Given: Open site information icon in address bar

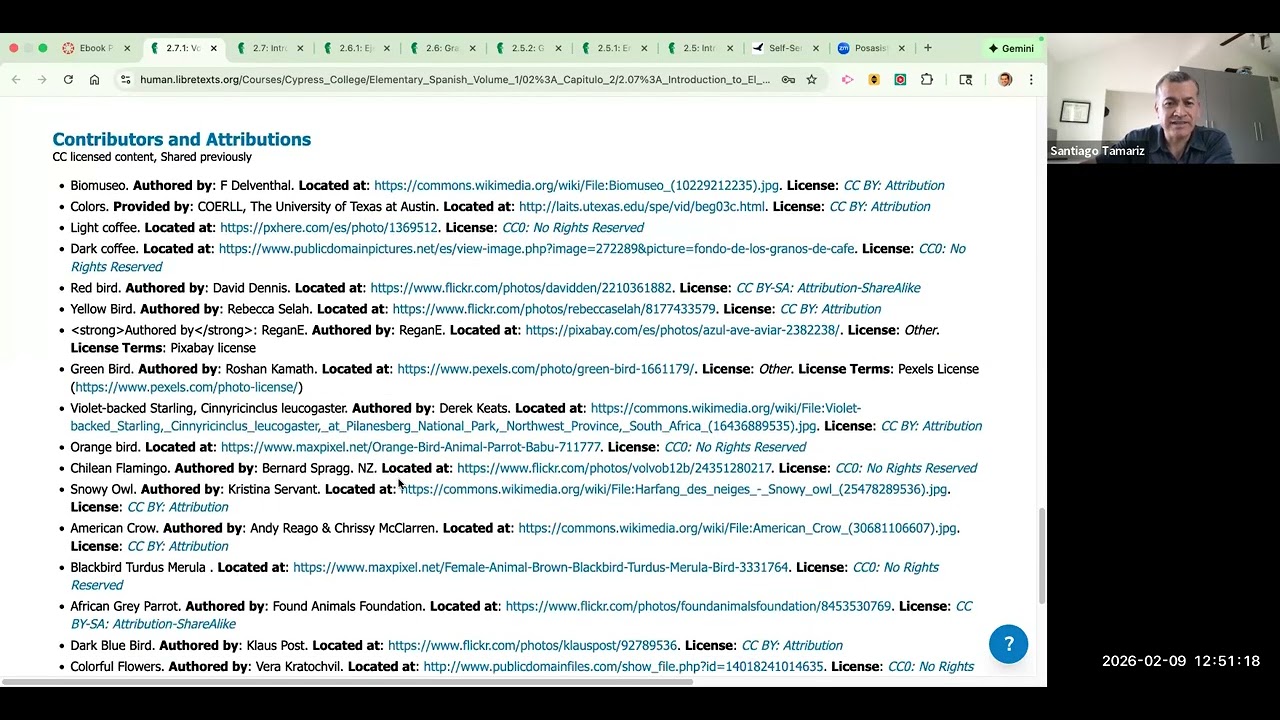Looking at the screenshot, I should pos(125,80).
